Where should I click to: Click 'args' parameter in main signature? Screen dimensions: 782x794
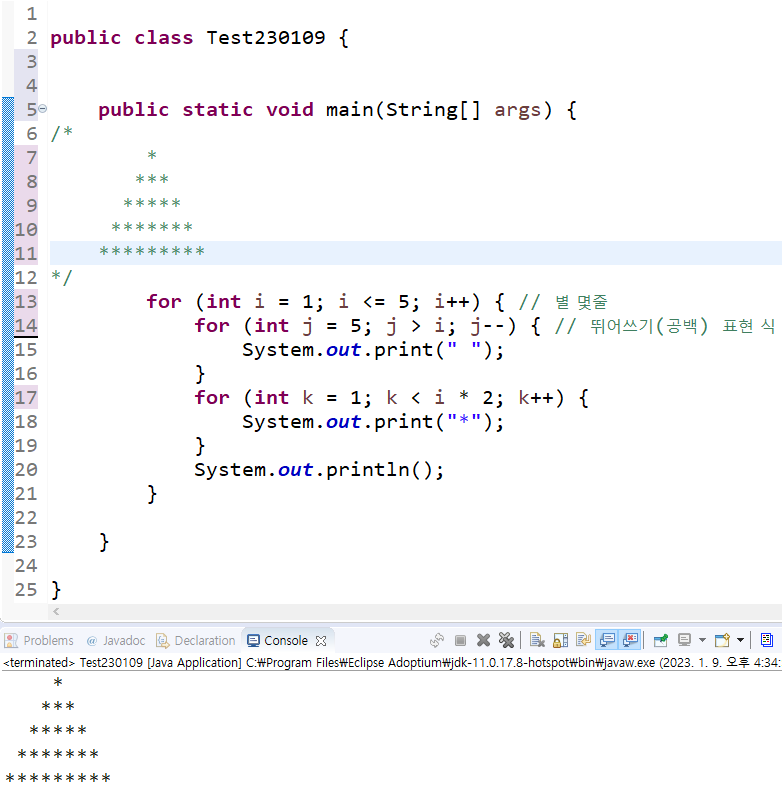click(518, 110)
